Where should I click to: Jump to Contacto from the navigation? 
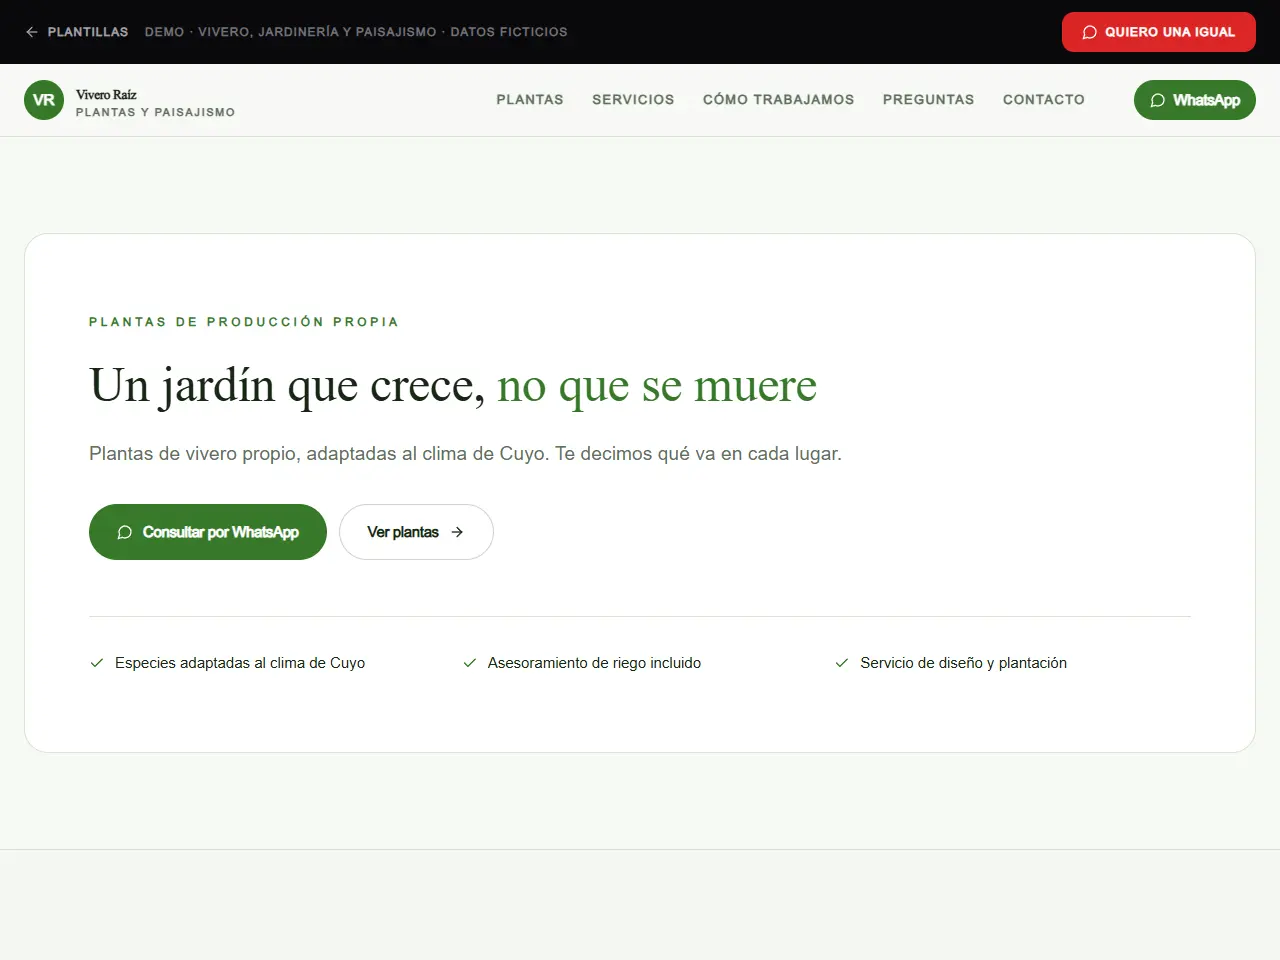coord(1043,100)
